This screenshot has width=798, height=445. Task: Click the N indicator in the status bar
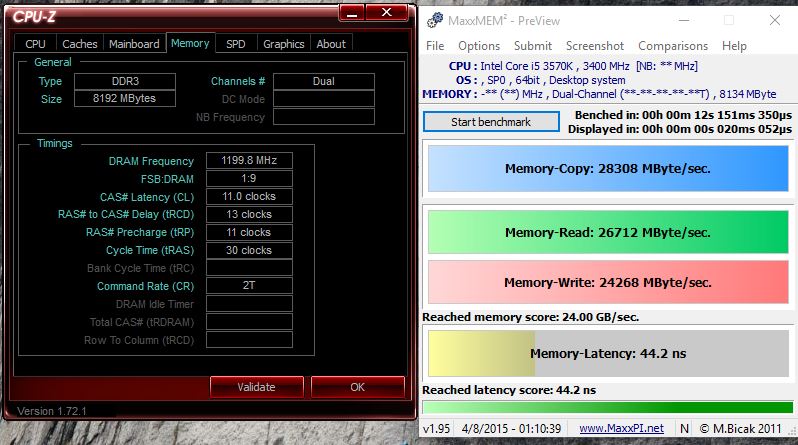point(685,429)
